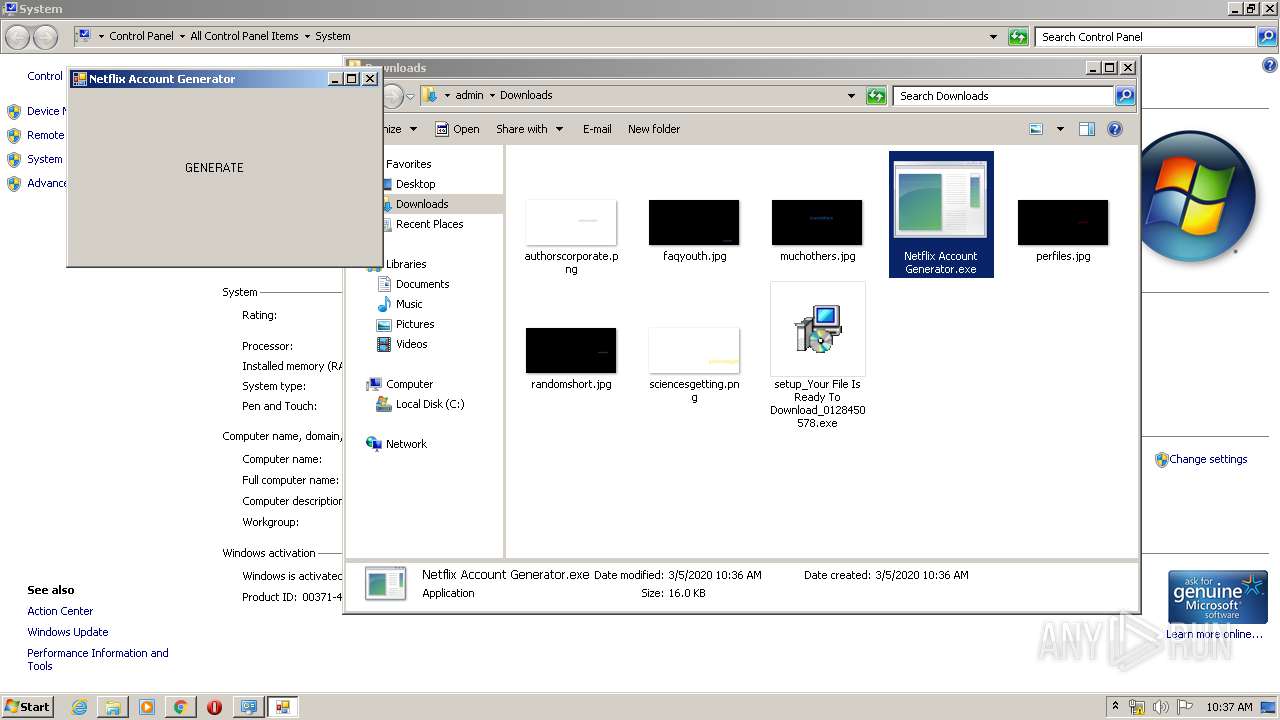
Task: Click Open in the Explorer toolbar
Action: [x=457, y=129]
